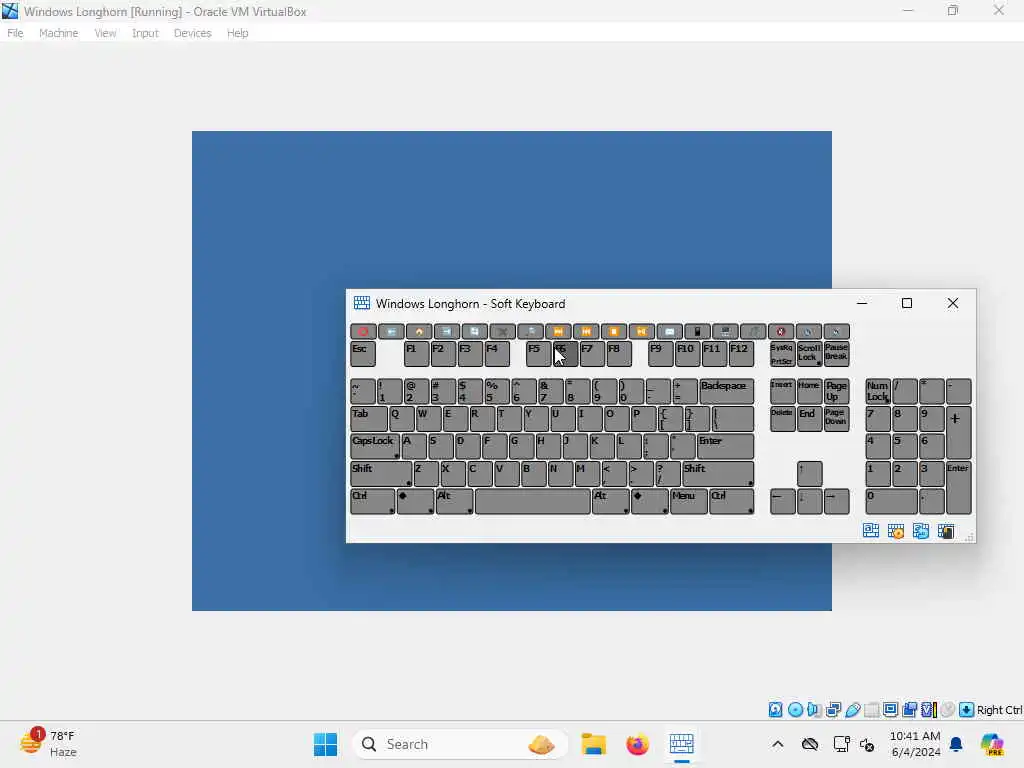This screenshot has height=768, width=1024.
Task: Open the Help menu
Action: point(237,33)
